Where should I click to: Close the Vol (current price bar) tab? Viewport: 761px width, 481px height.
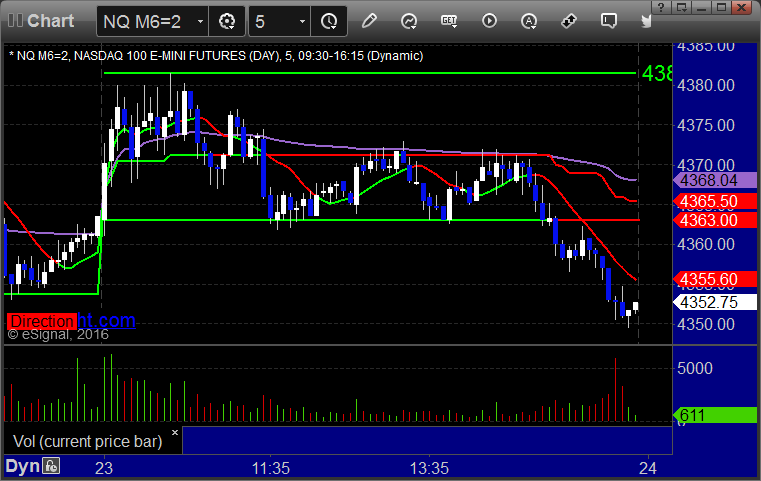coord(175,432)
